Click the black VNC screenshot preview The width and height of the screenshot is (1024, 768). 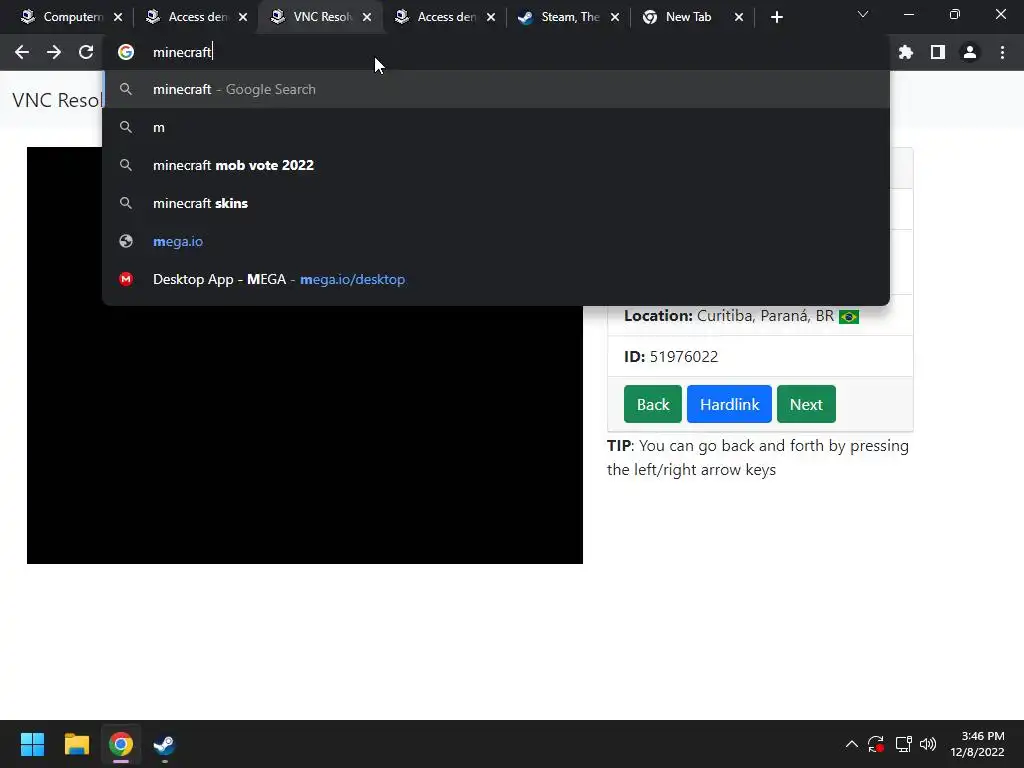[x=304, y=435]
